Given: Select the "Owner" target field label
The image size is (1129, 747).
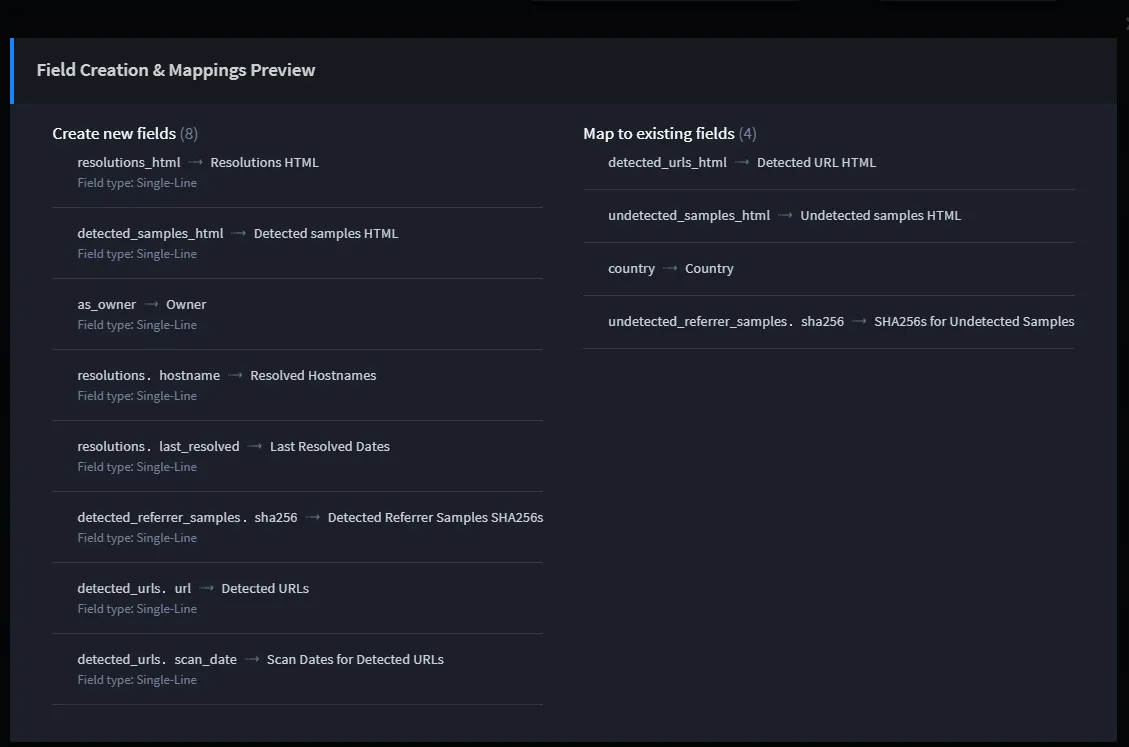Looking at the screenshot, I should coord(186,305).
